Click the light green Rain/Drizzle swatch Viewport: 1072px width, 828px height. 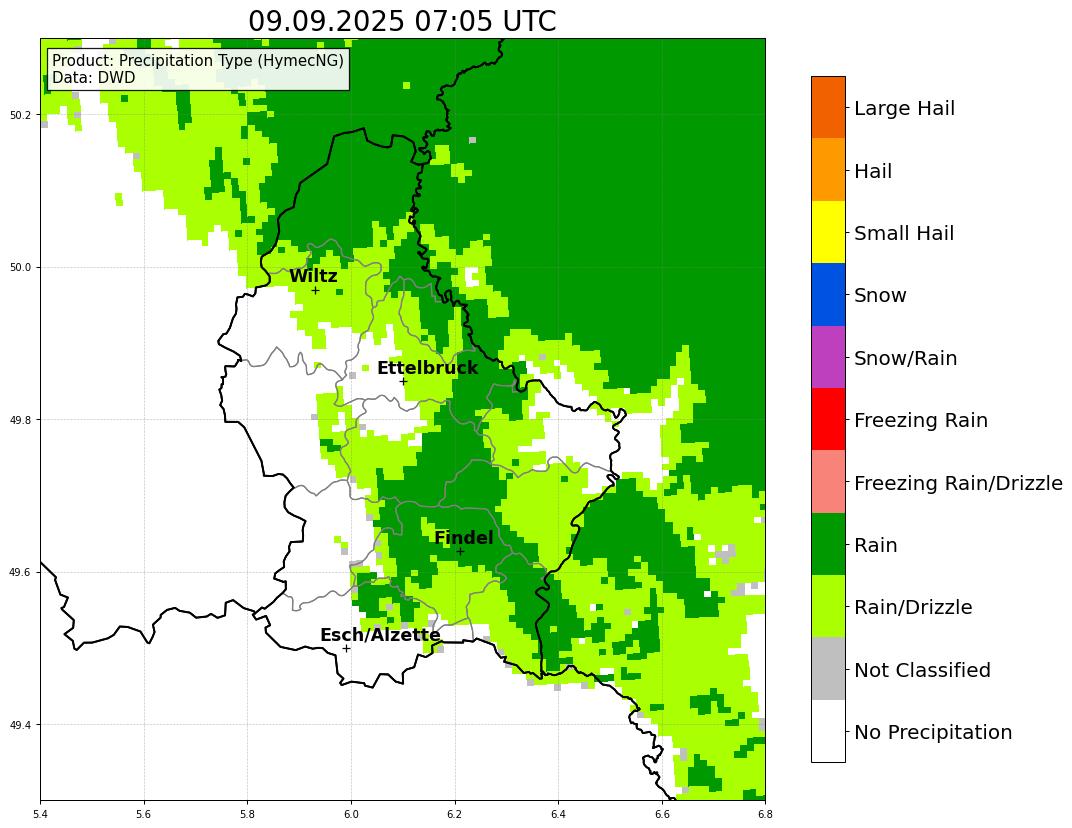[x=828, y=606]
